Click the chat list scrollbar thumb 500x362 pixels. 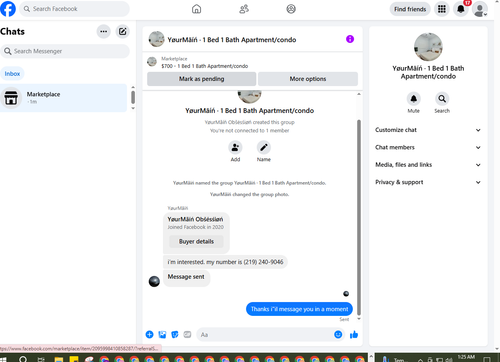point(133,97)
